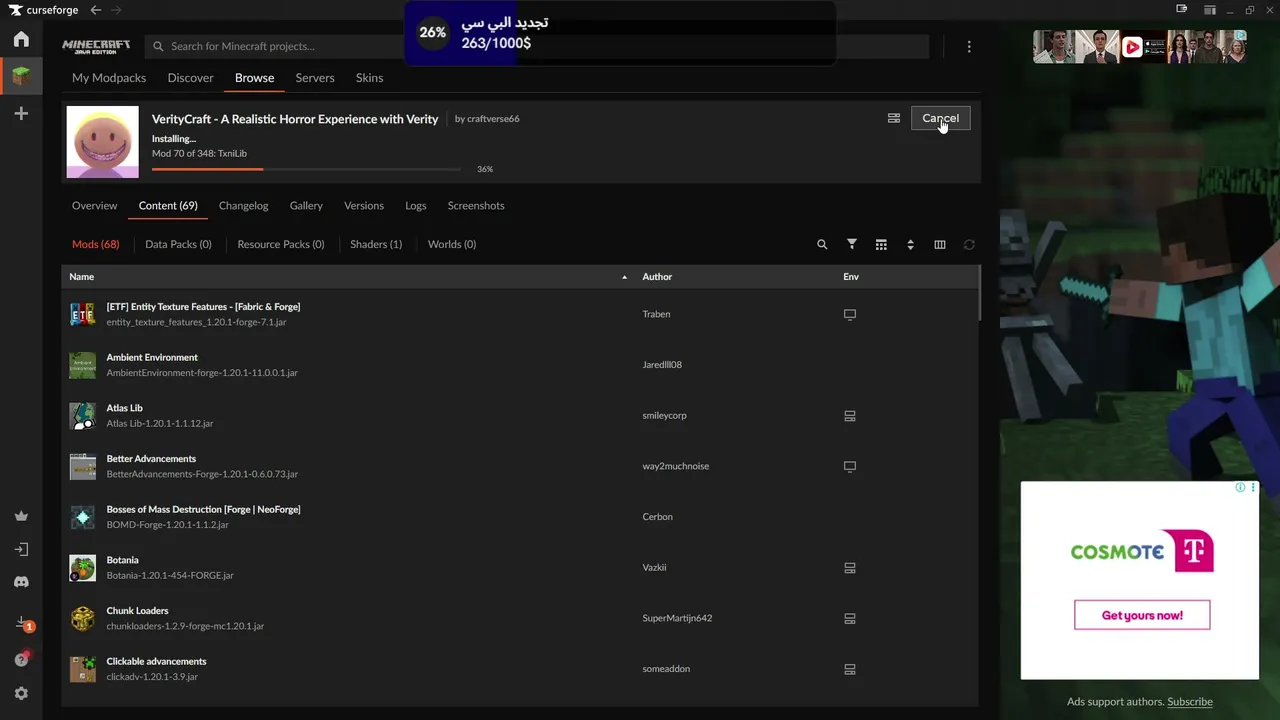The width and height of the screenshot is (1280, 720).
Task: Open the Logs tab
Action: coord(416,206)
